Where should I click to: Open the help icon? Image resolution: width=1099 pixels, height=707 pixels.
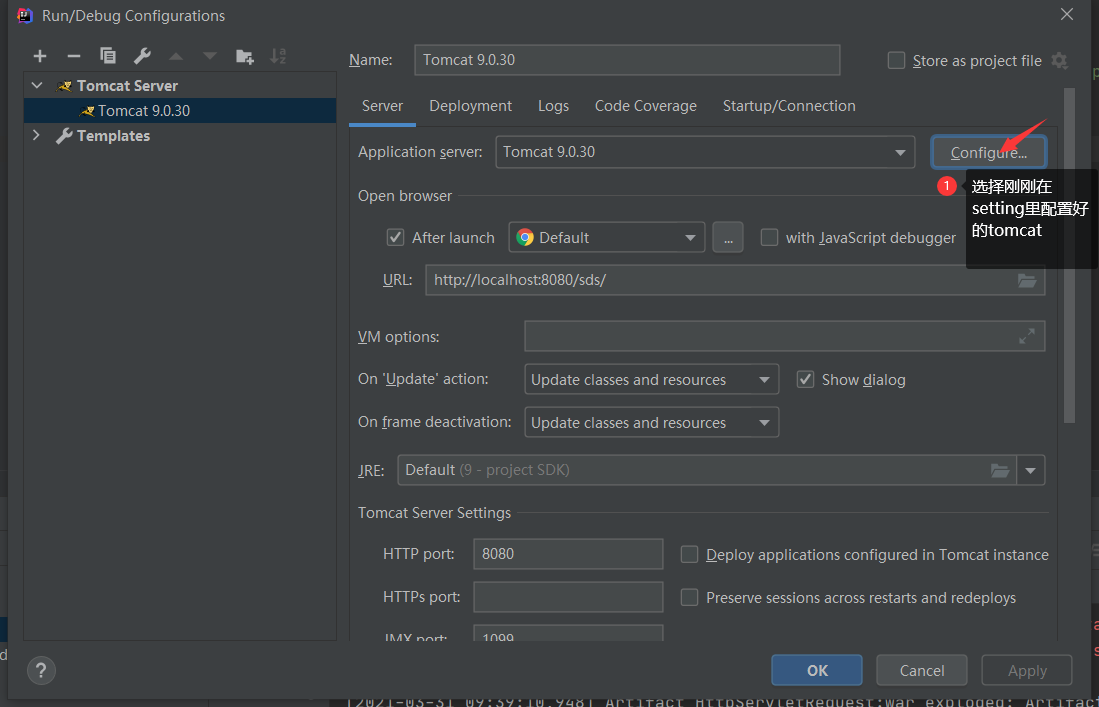40,670
